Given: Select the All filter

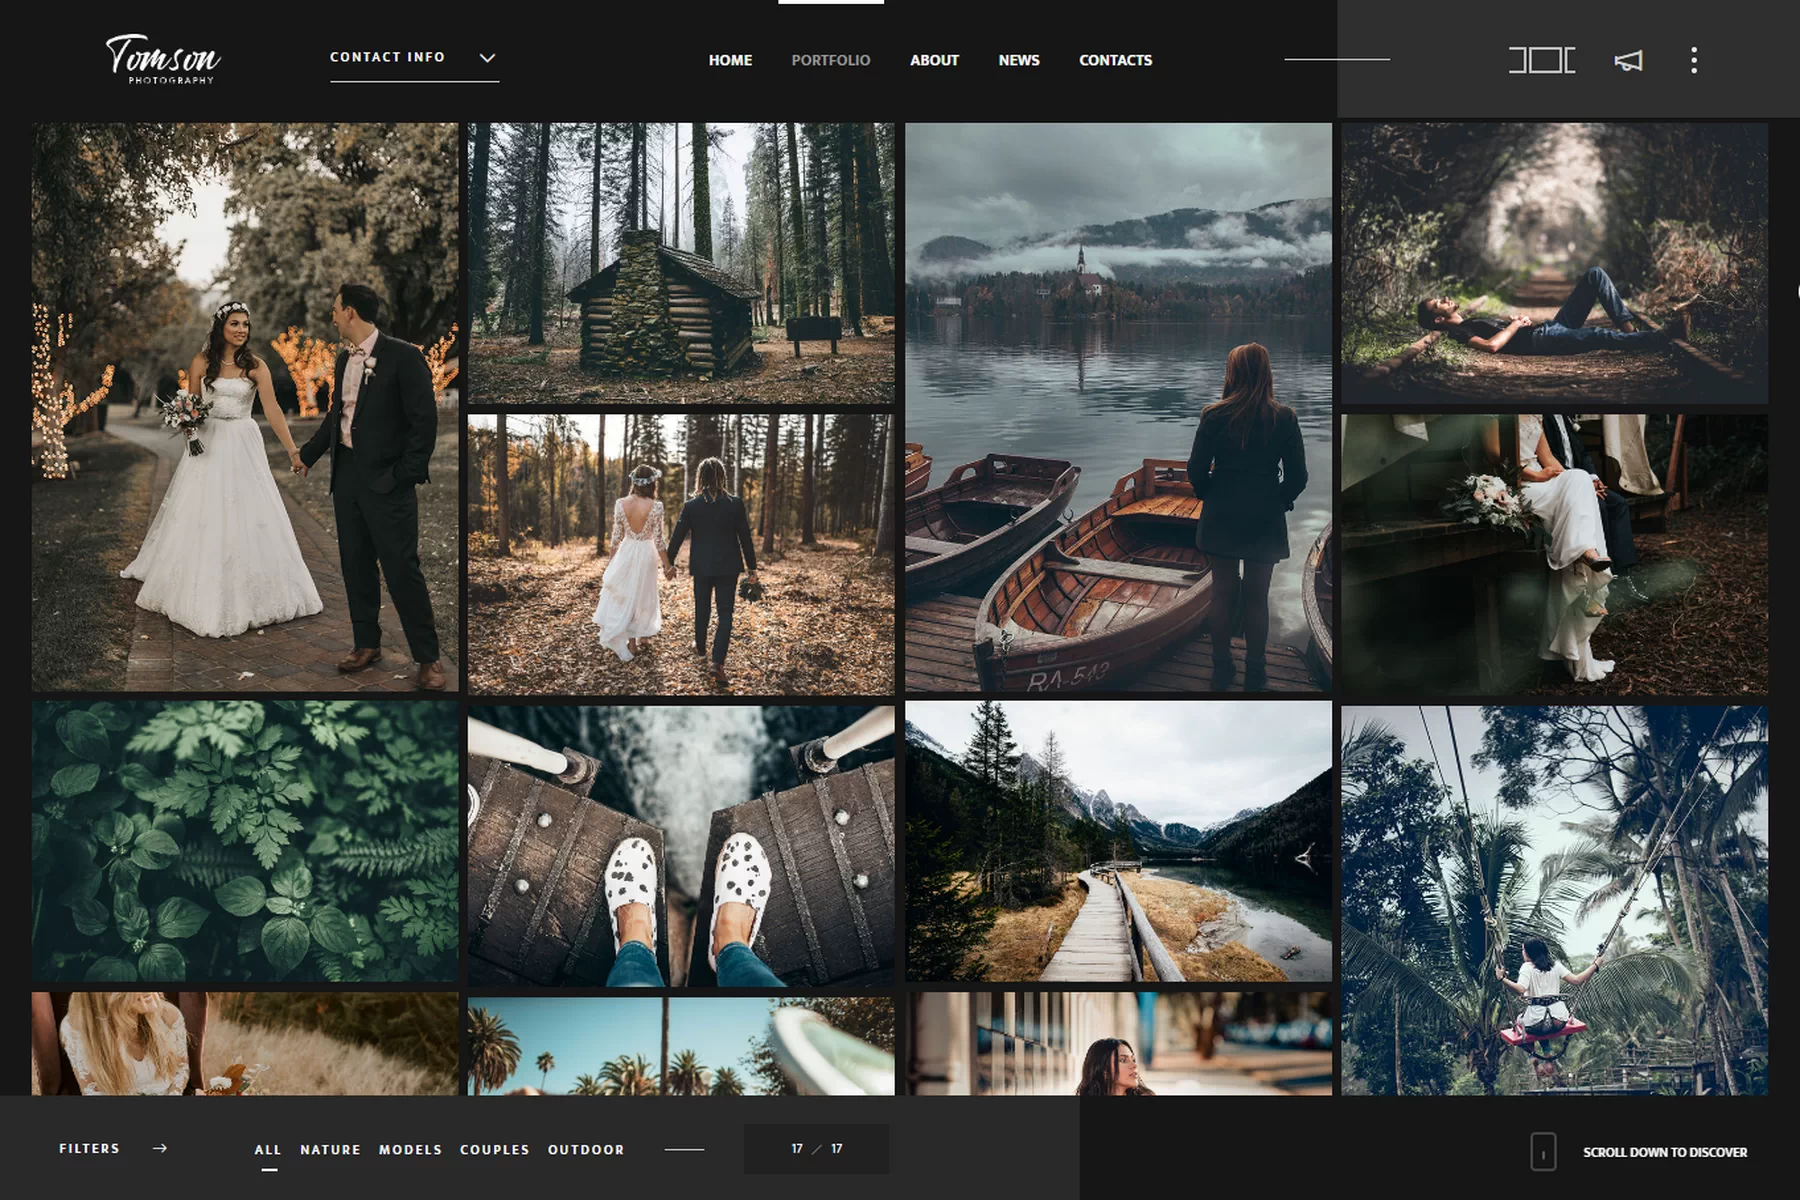Looking at the screenshot, I should click(268, 1150).
